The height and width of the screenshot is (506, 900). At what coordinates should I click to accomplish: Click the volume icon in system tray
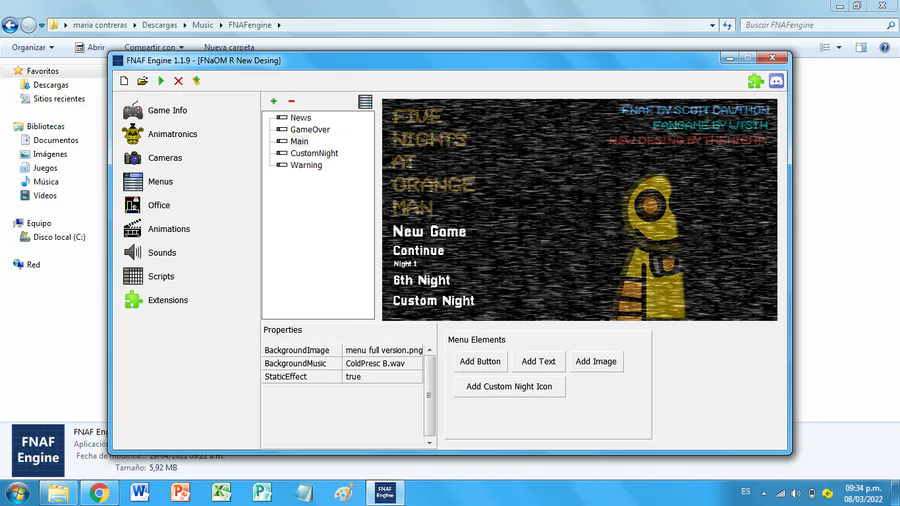click(796, 493)
